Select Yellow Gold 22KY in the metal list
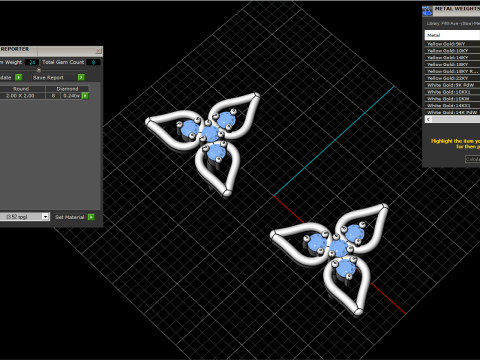Screen dimensions: 480x360 click(x=452, y=78)
